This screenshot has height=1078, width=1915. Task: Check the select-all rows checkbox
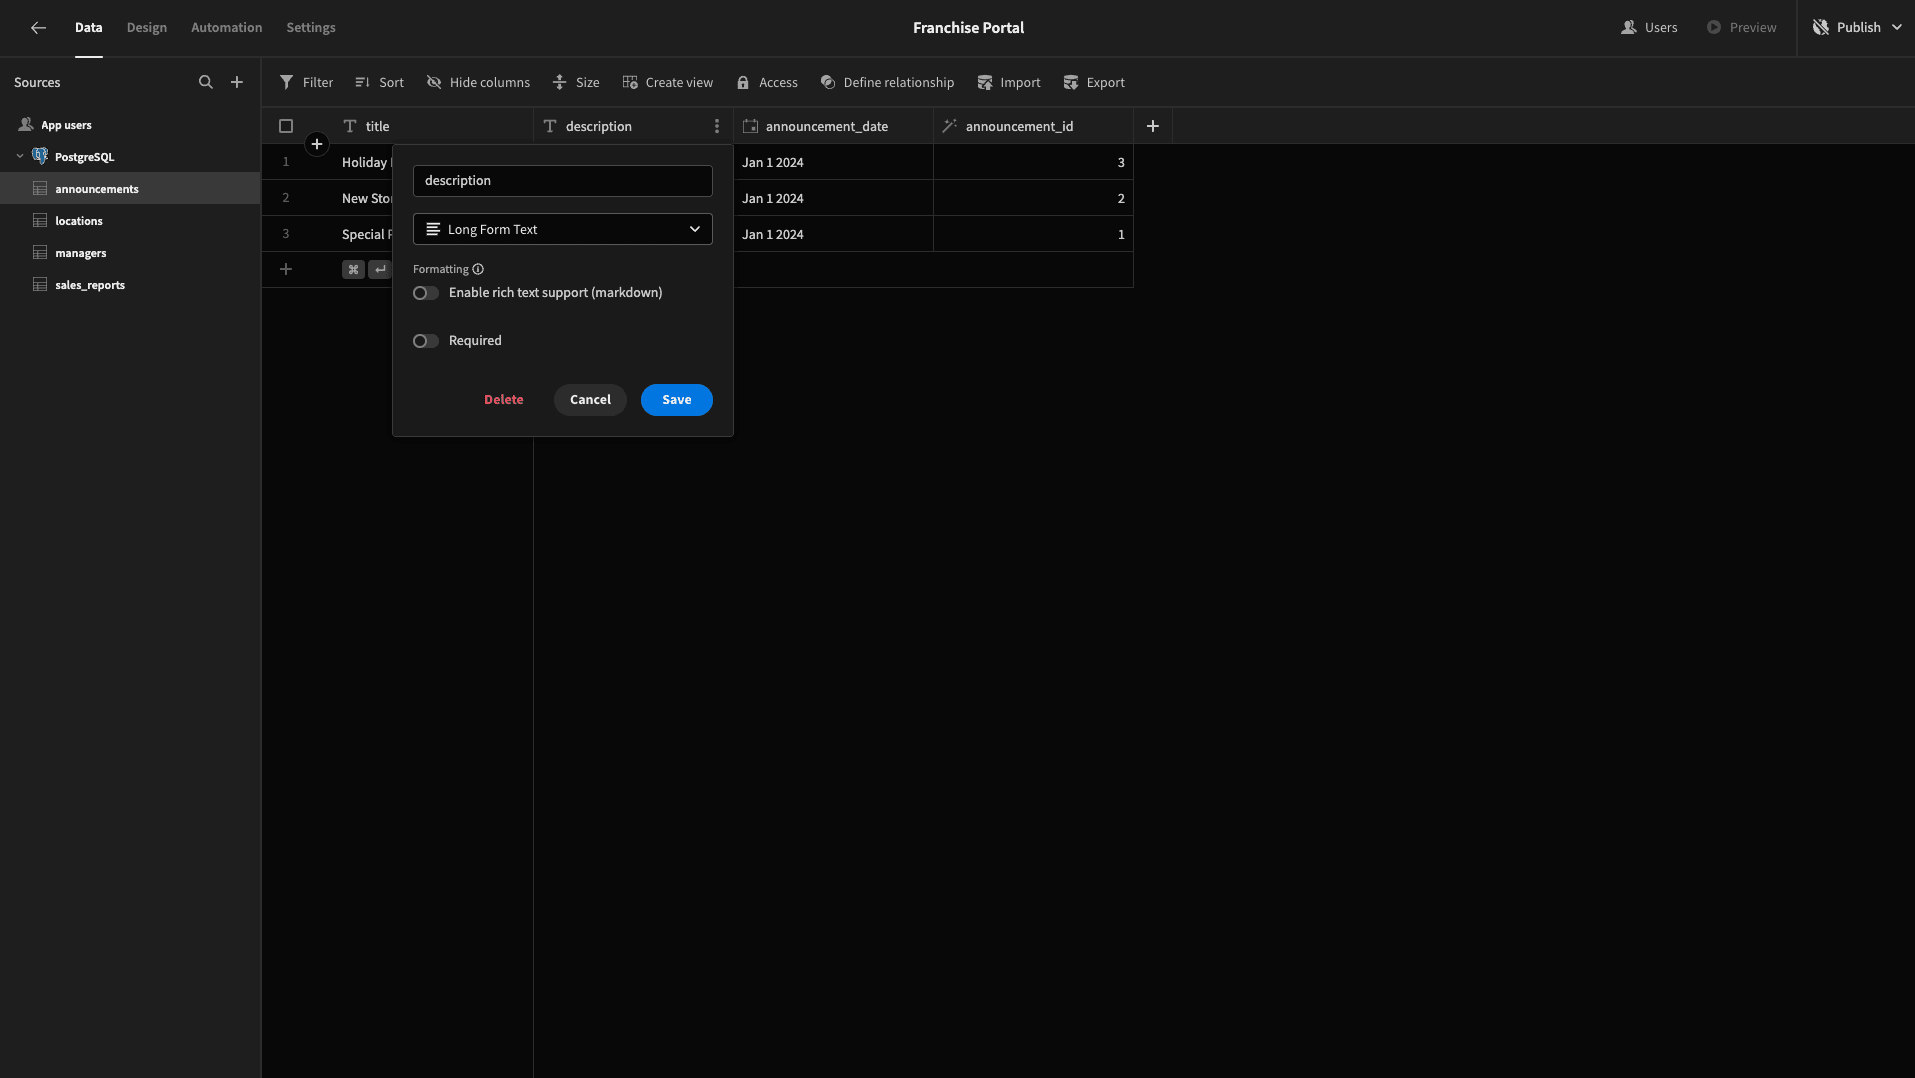[x=286, y=126]
